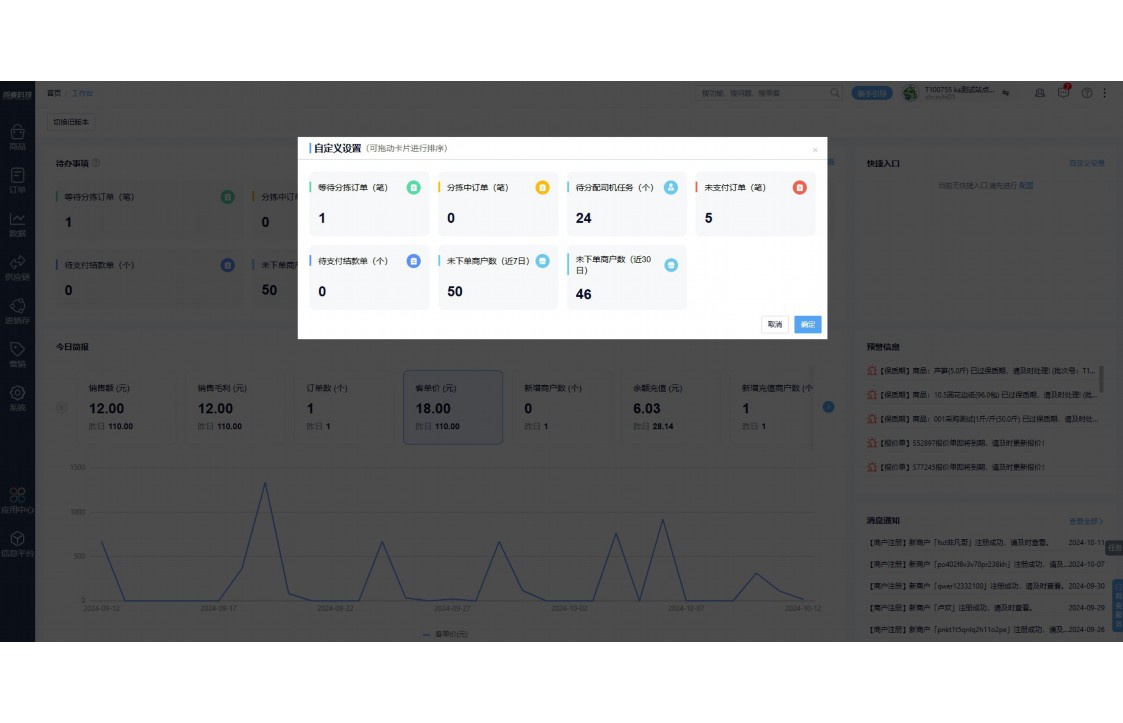The height and width of the screenshot is (723, 1123).
Task: Click the driver icon on 待分配司机任务 card
Action: point(671,188)
